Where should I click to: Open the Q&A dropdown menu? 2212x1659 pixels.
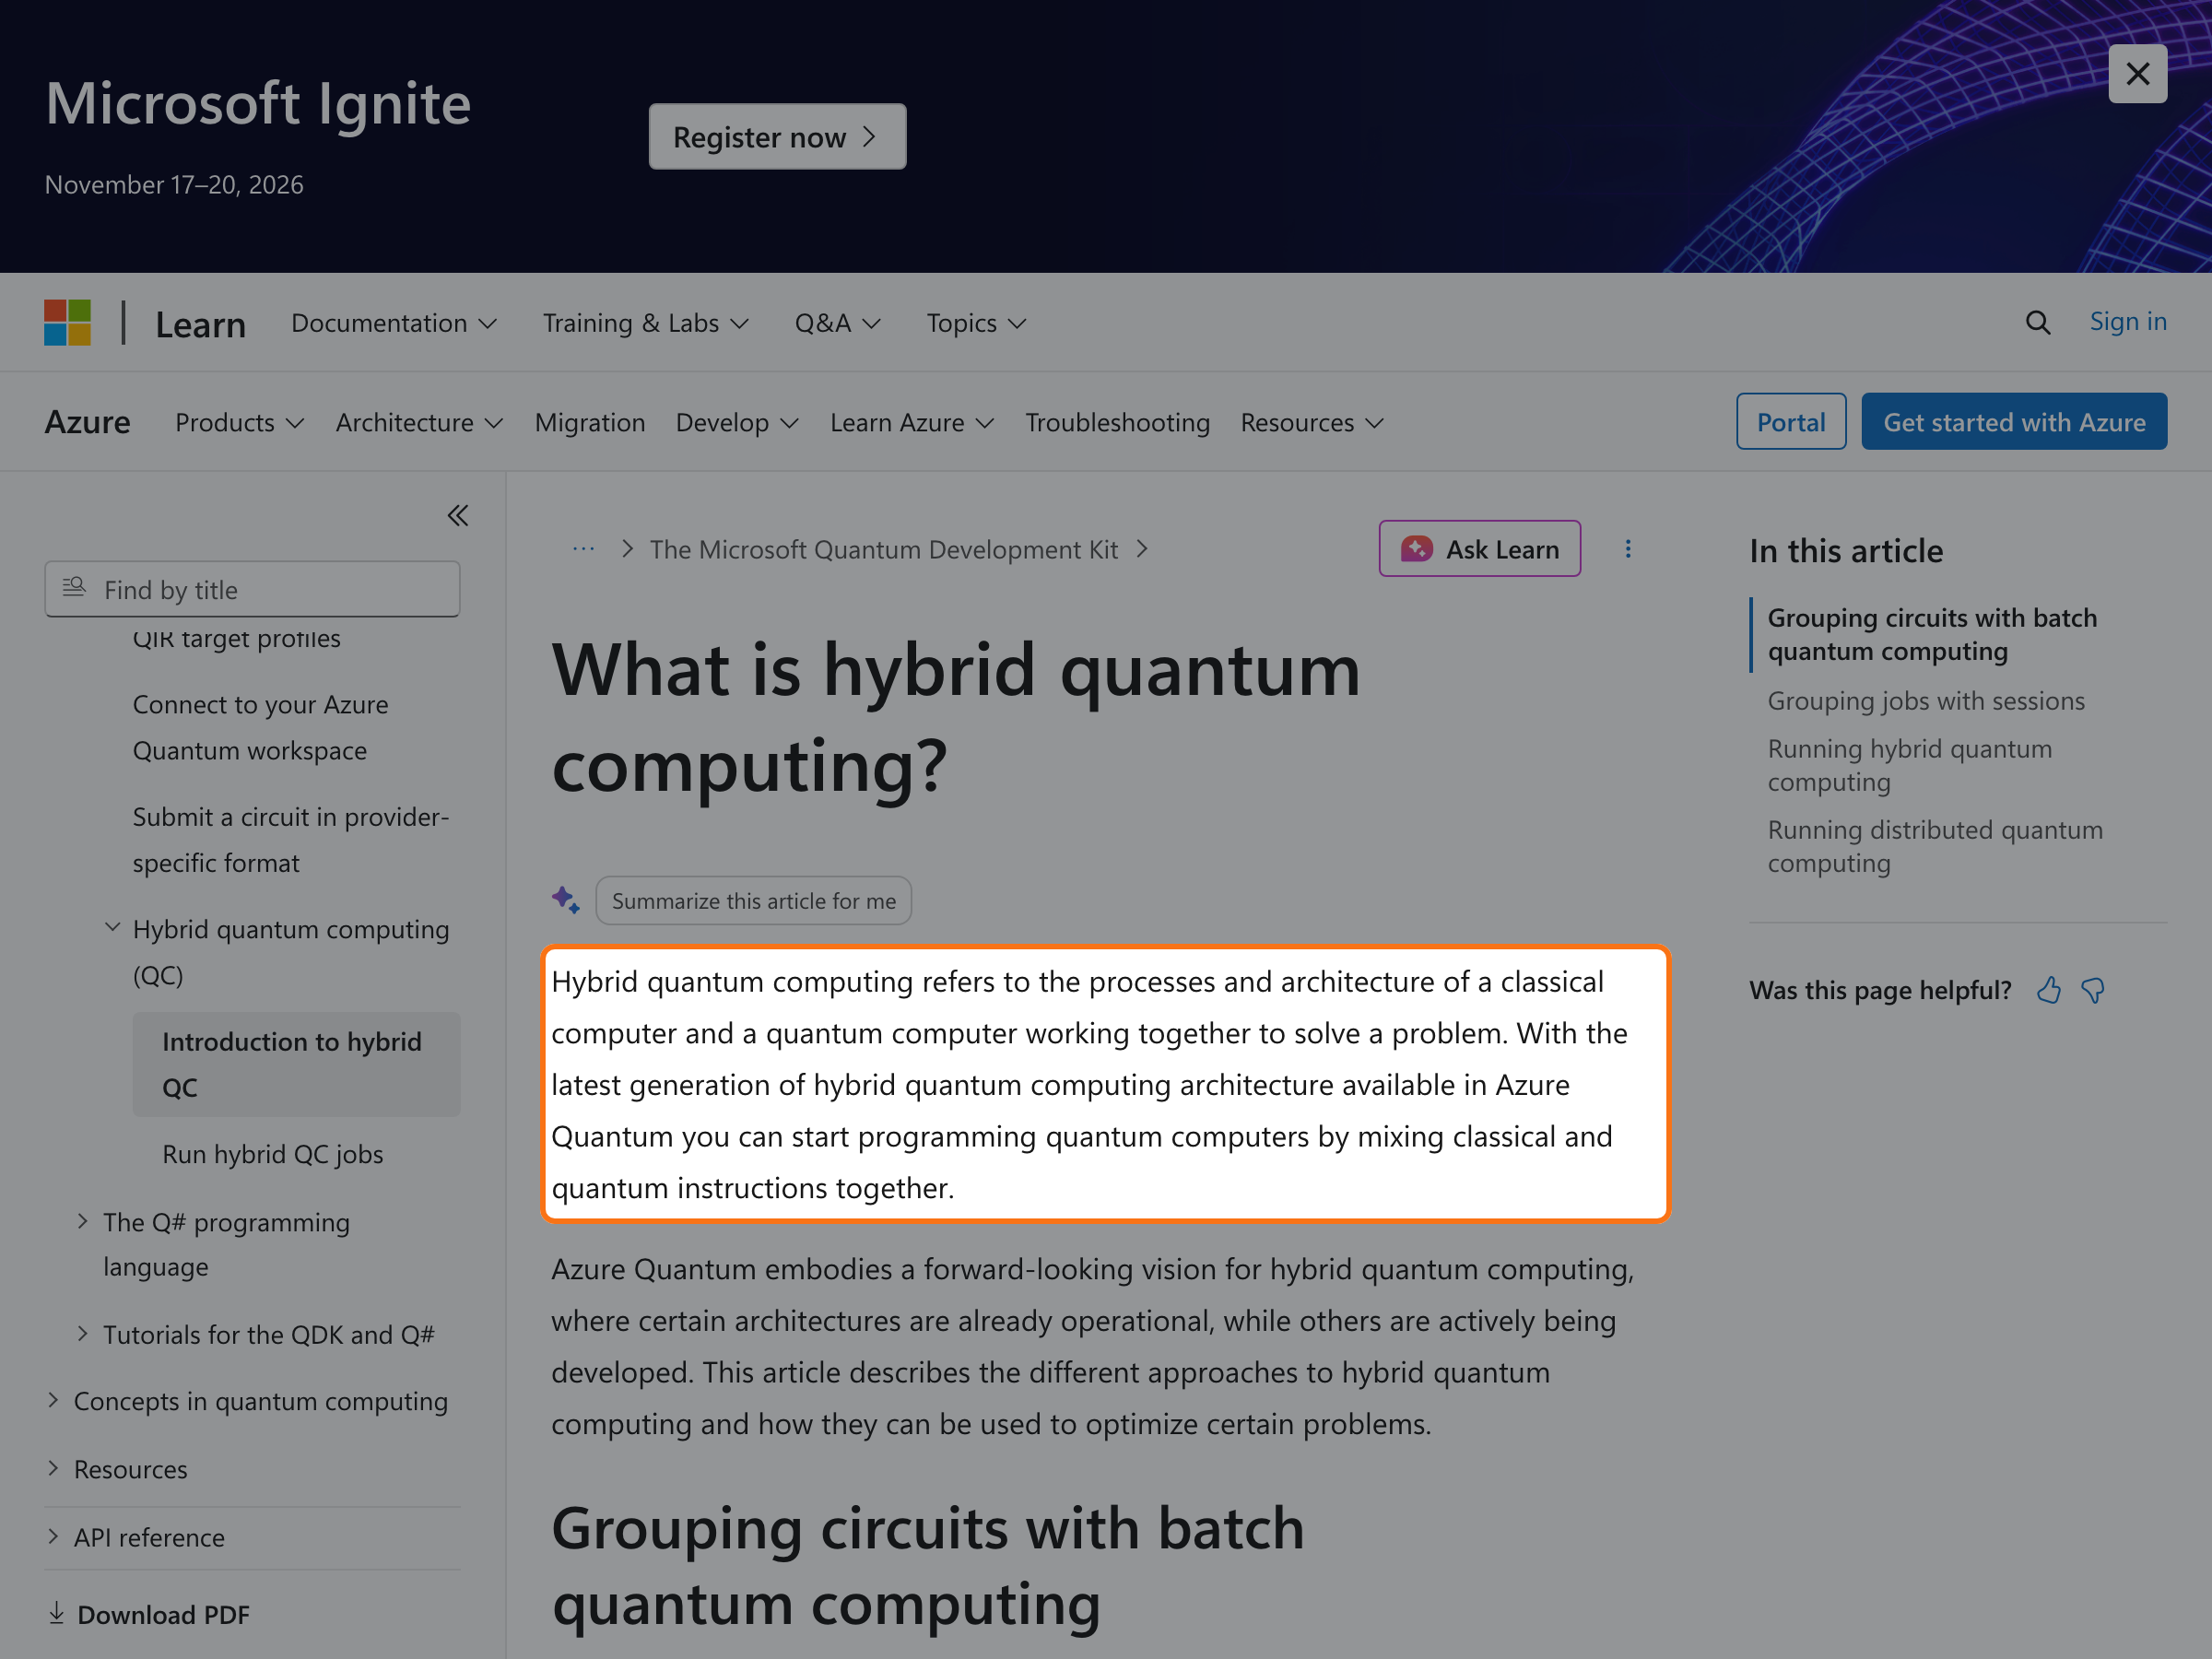coord(837,323)
